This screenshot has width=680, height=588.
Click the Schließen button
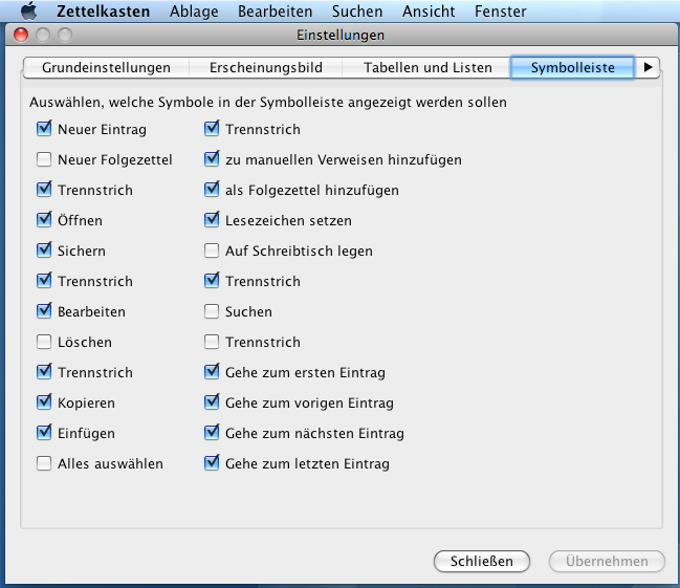481,561
